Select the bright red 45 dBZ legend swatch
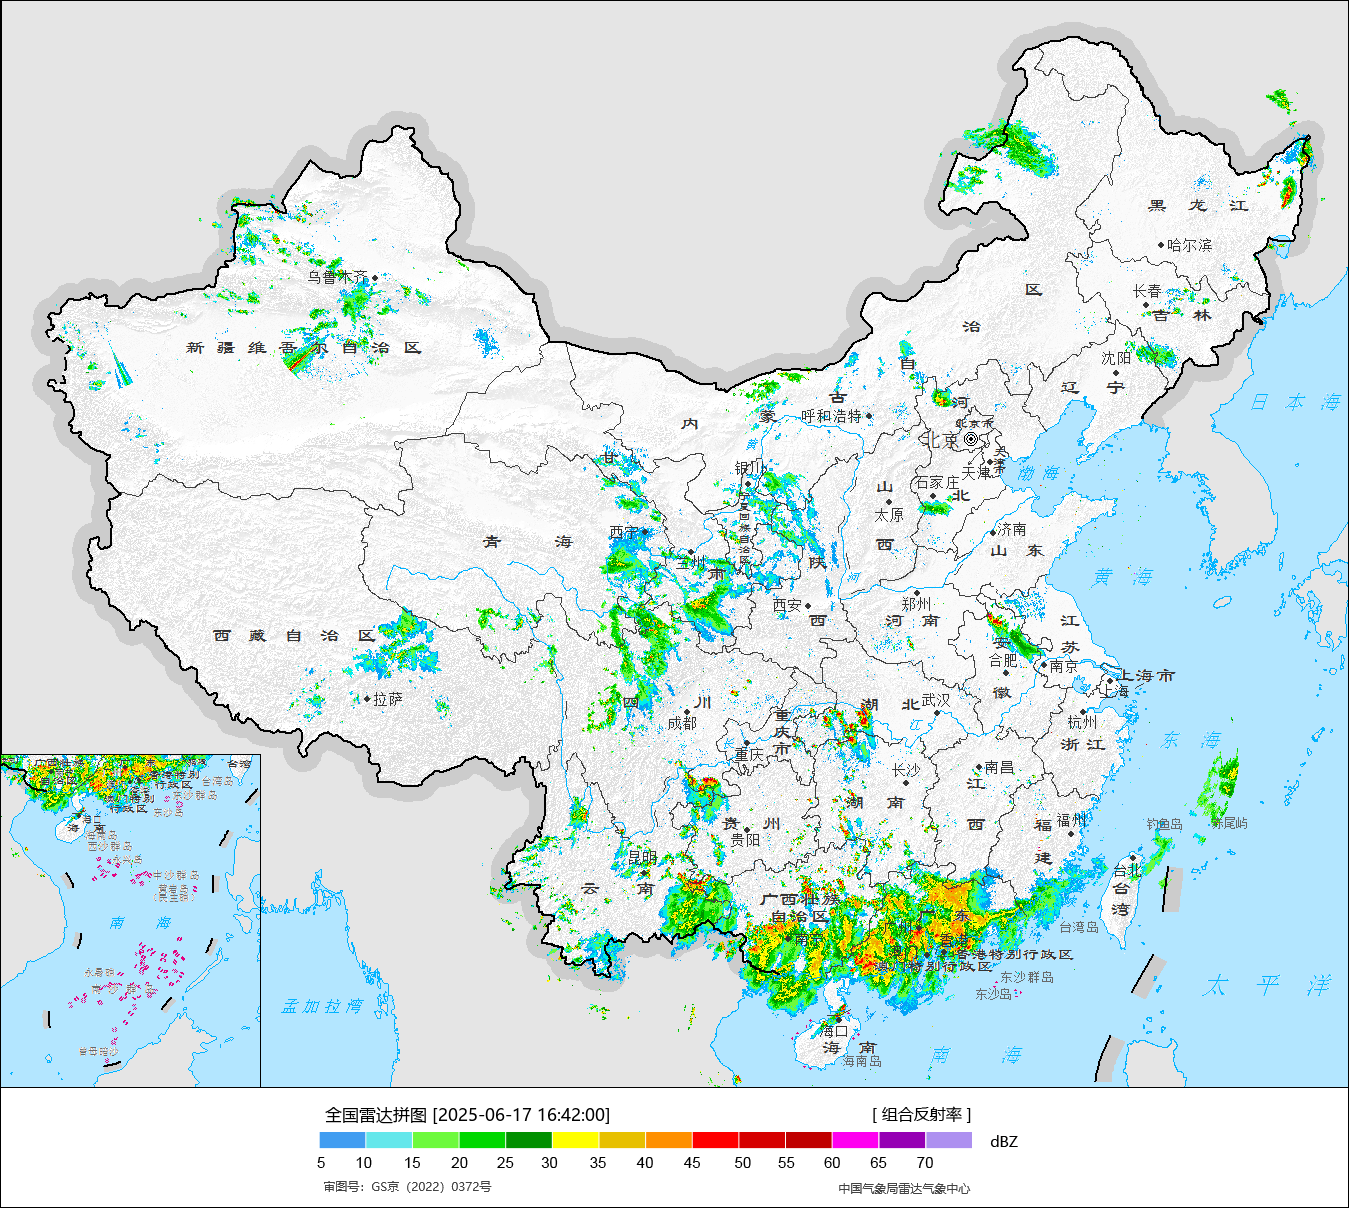This screenshot has height=1208, width=1349. 715,1140
